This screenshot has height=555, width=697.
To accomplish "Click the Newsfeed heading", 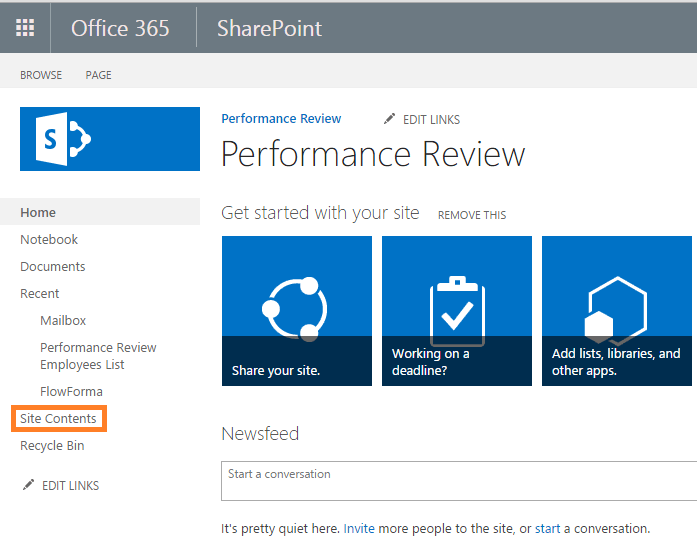I will (260, 434).
